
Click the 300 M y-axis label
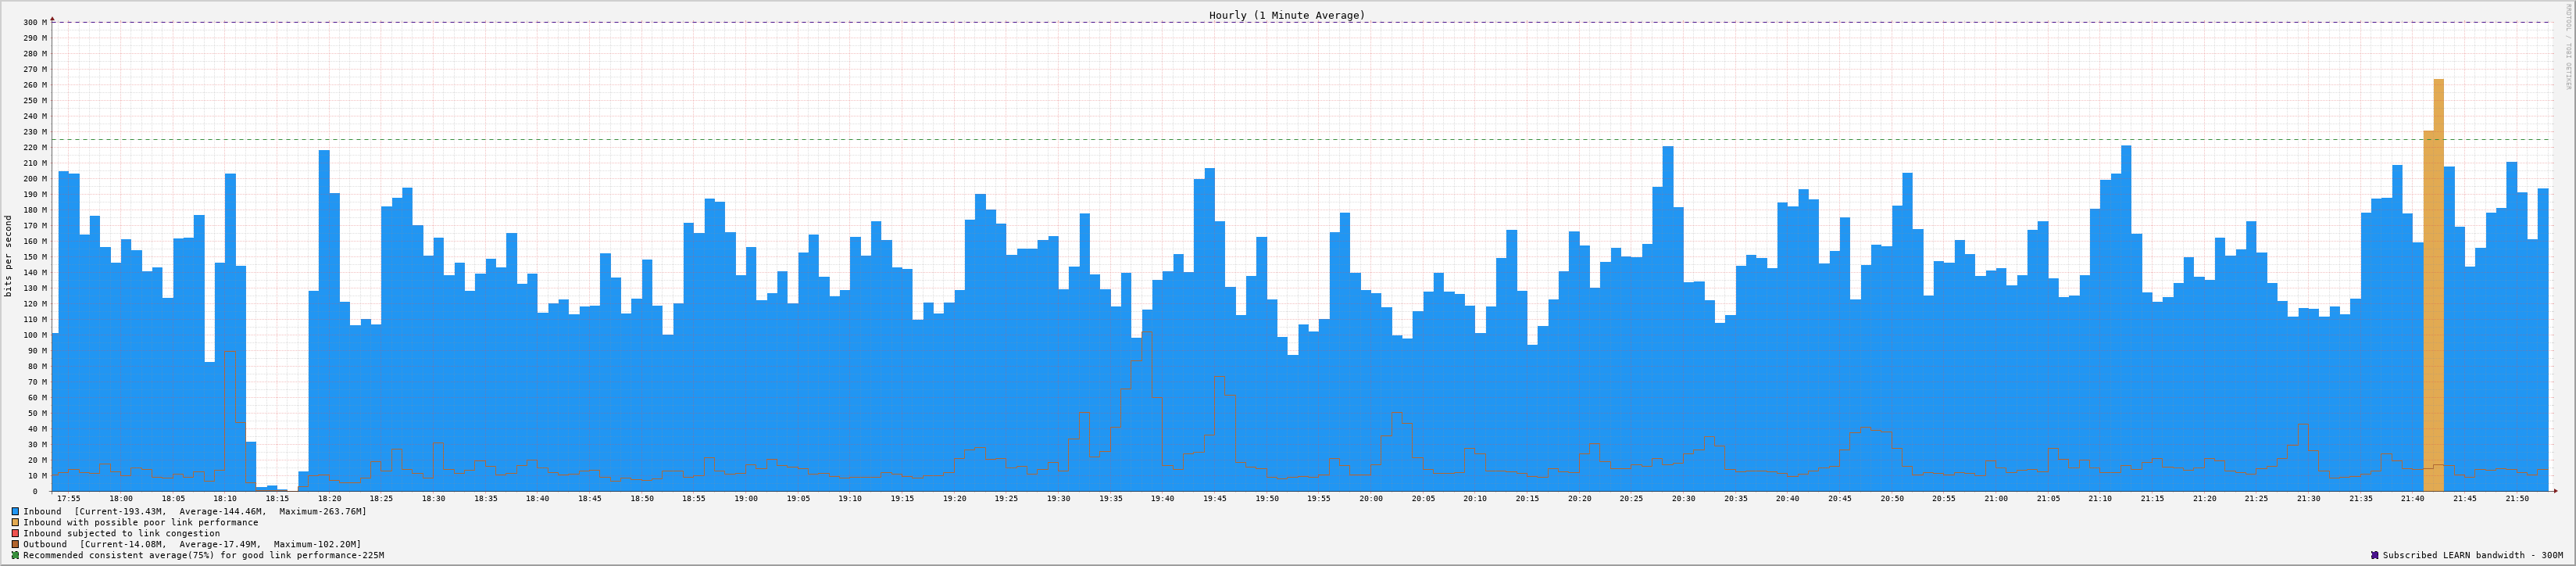[35, 22]
